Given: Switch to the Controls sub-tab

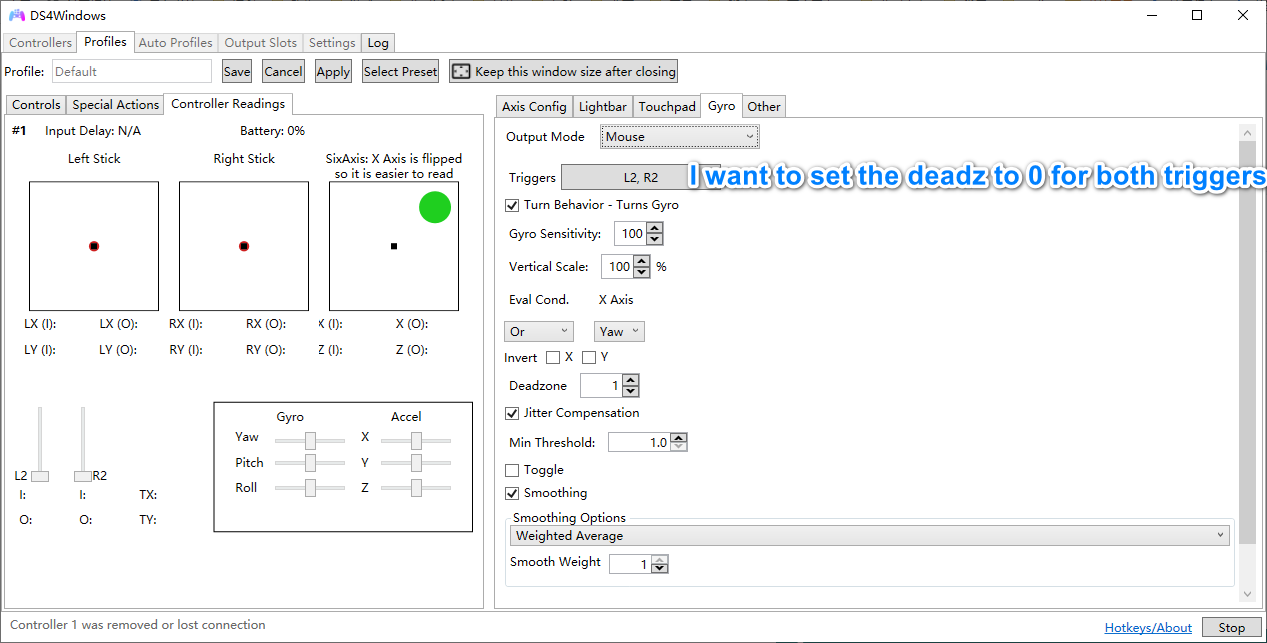Looking at the screenshot, I should (36, 105).
